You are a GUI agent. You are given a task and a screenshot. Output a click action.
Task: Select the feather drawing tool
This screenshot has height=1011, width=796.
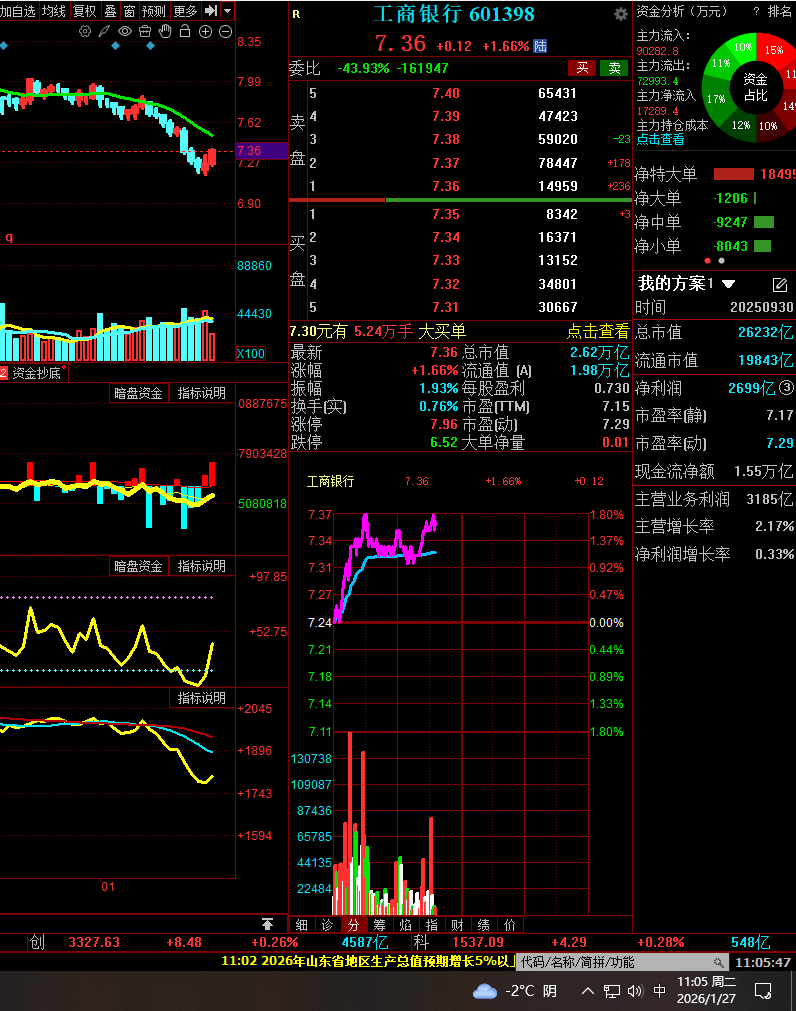point(104,31)
